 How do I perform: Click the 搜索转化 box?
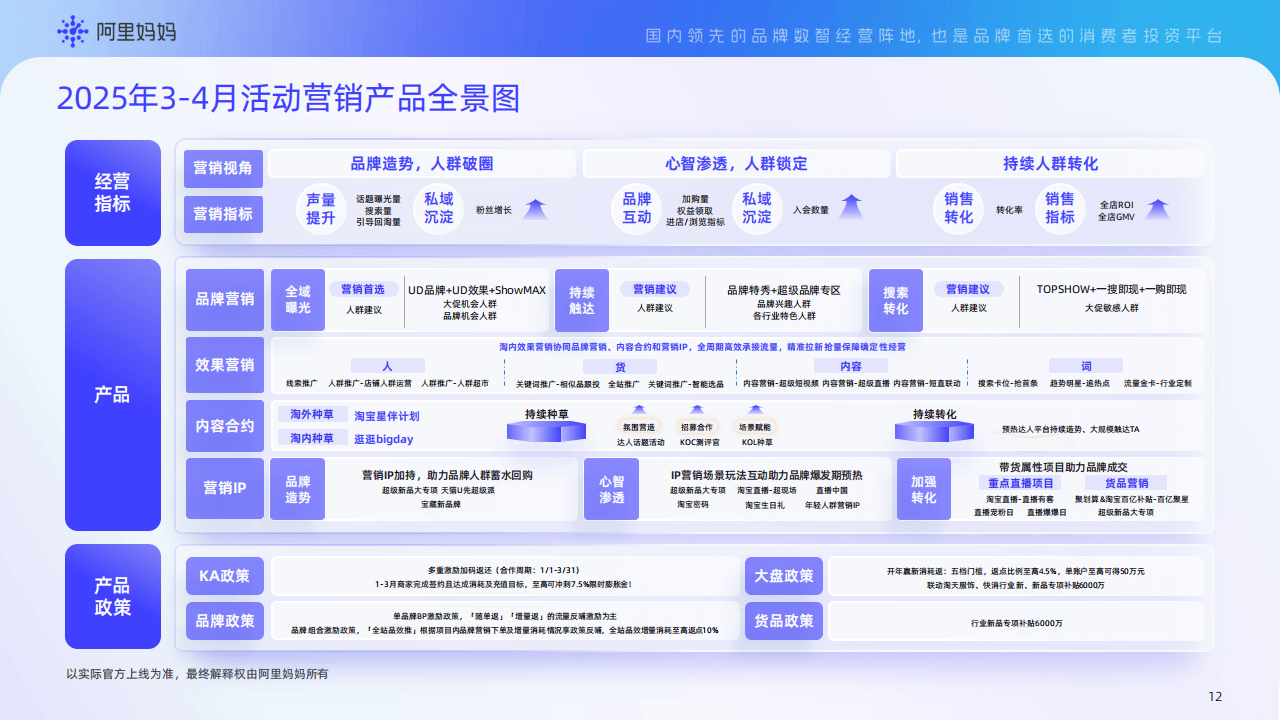[x=896, y=299]
